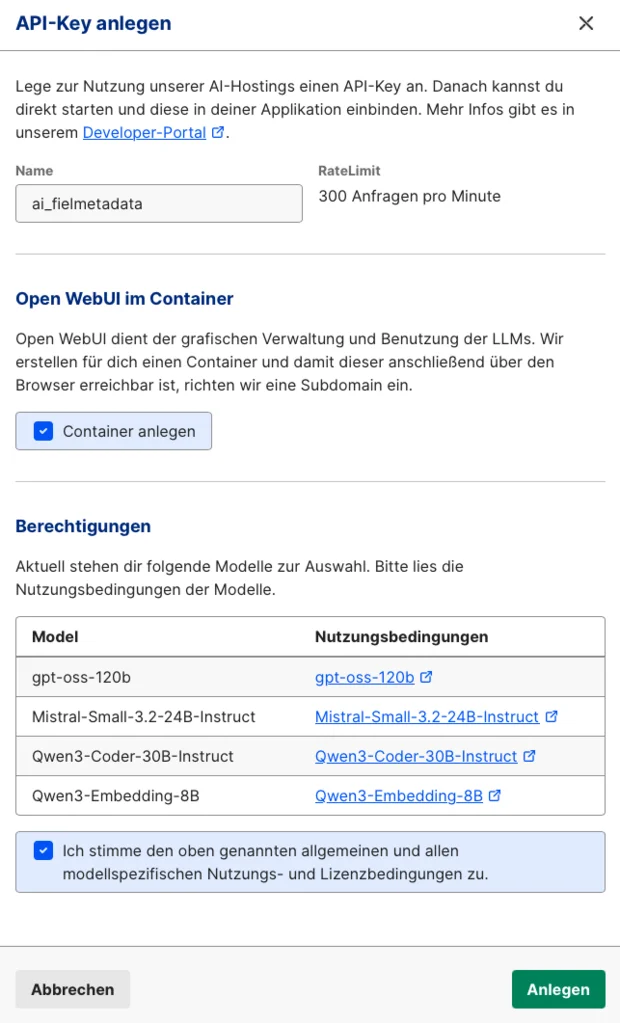Click the external link icon beside Mistral-Small-3.2-24B-Instruct
This screenshot has height=1023, width=620.
pos(551,717)
